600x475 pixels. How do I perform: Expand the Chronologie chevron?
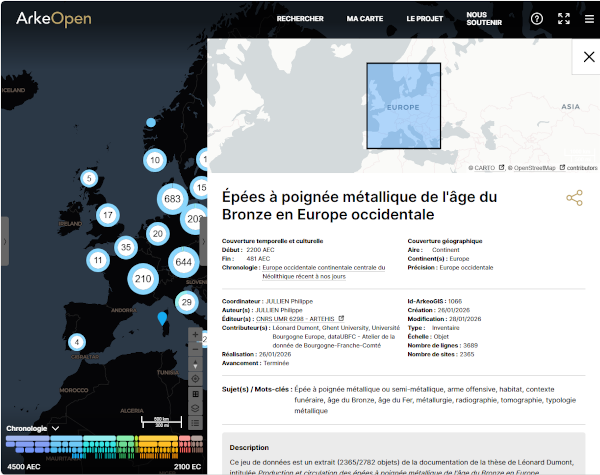click(x=55, y=428)
